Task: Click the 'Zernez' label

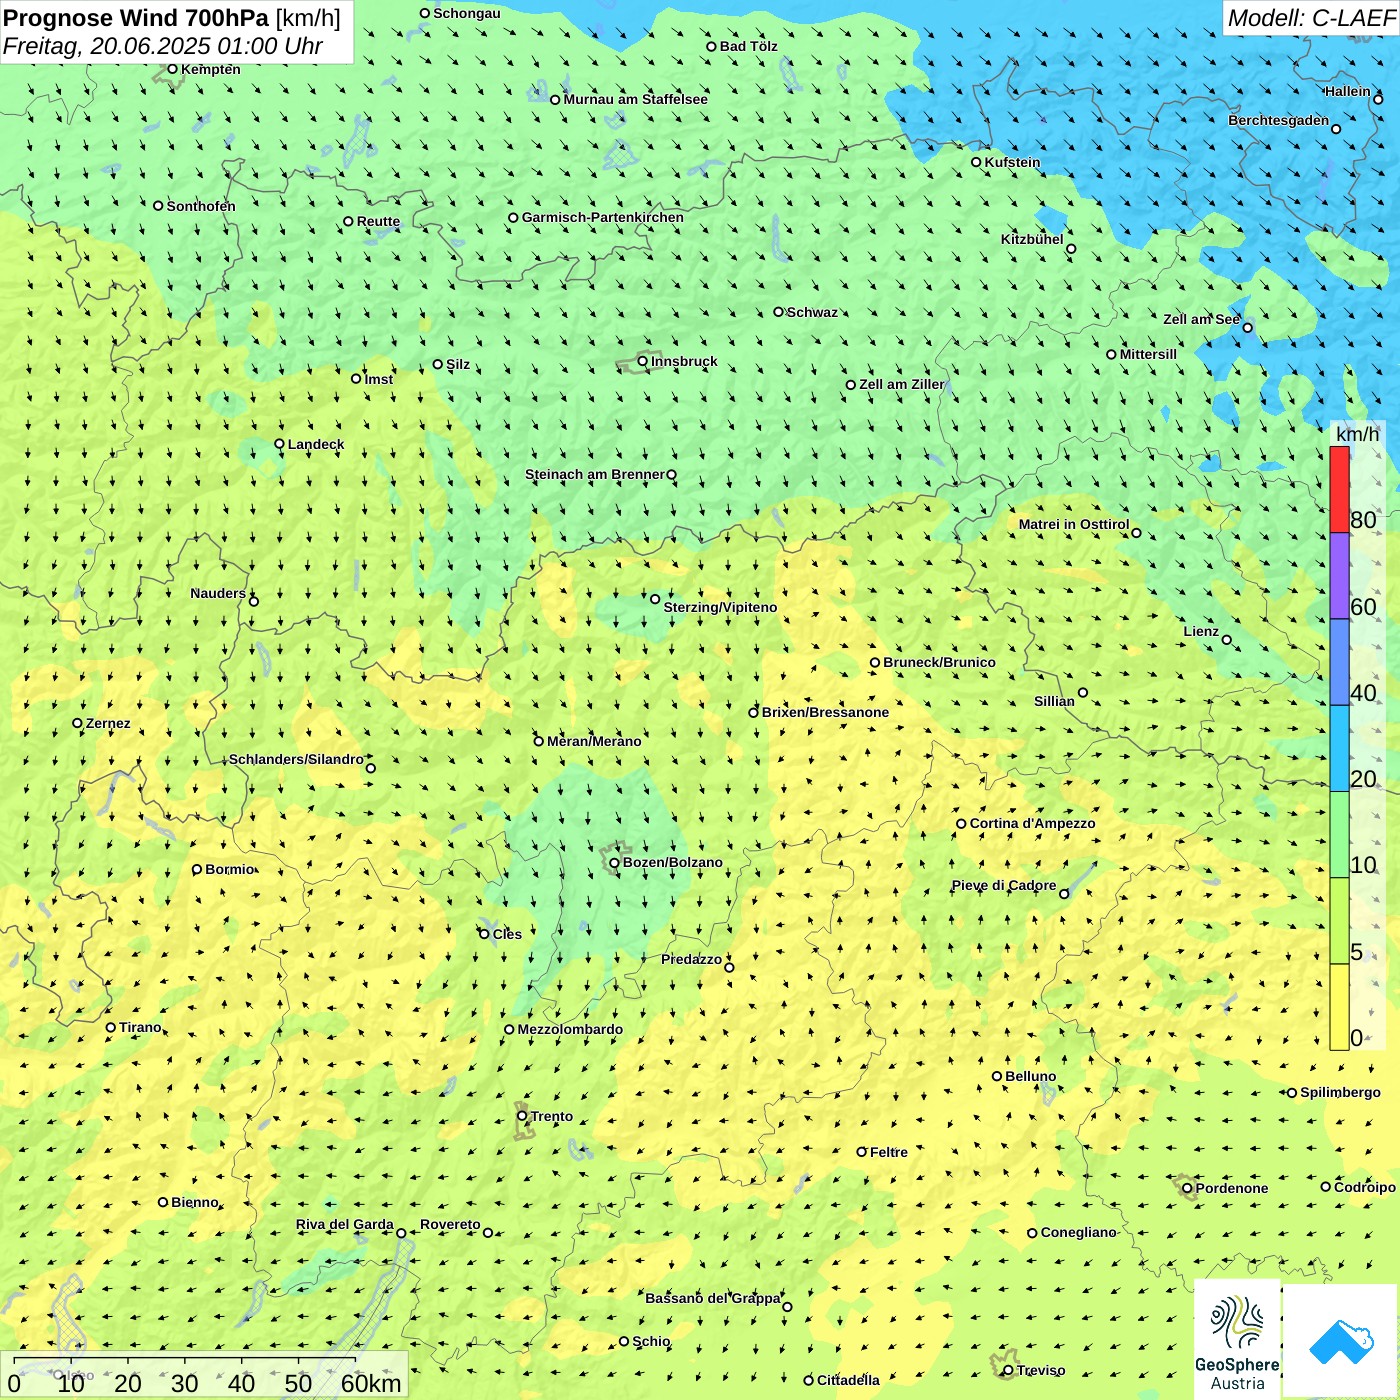Action: 108,723
